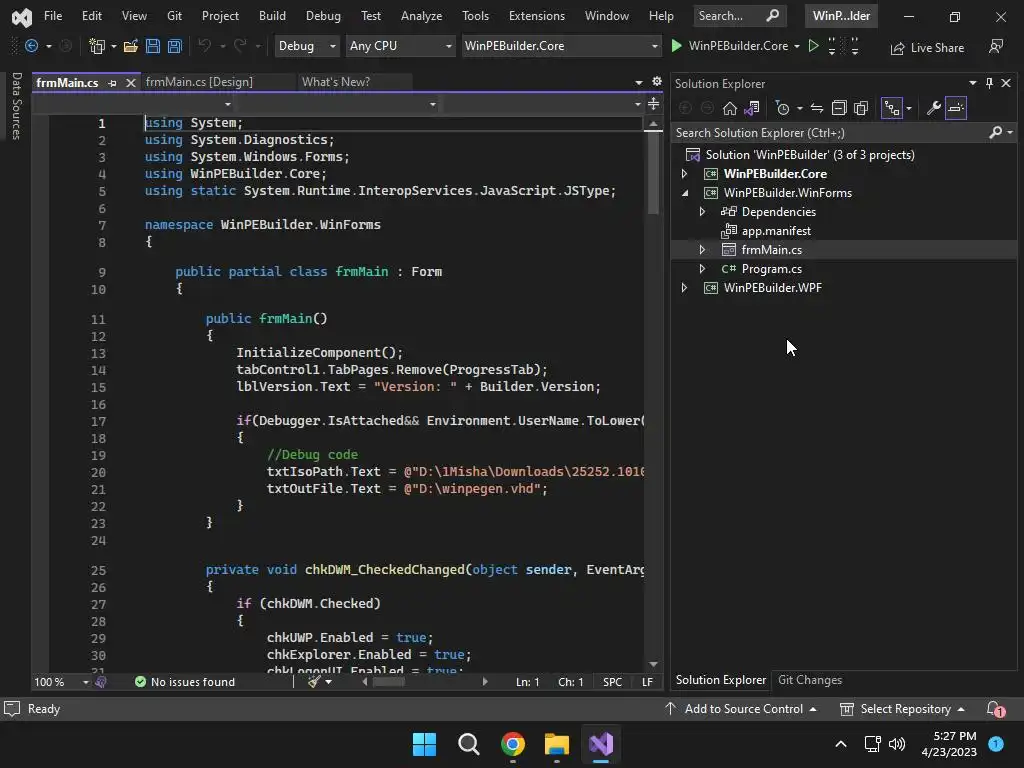Click the Send Feedback person icon
The image size is (1024, 768).
[996, 46]
